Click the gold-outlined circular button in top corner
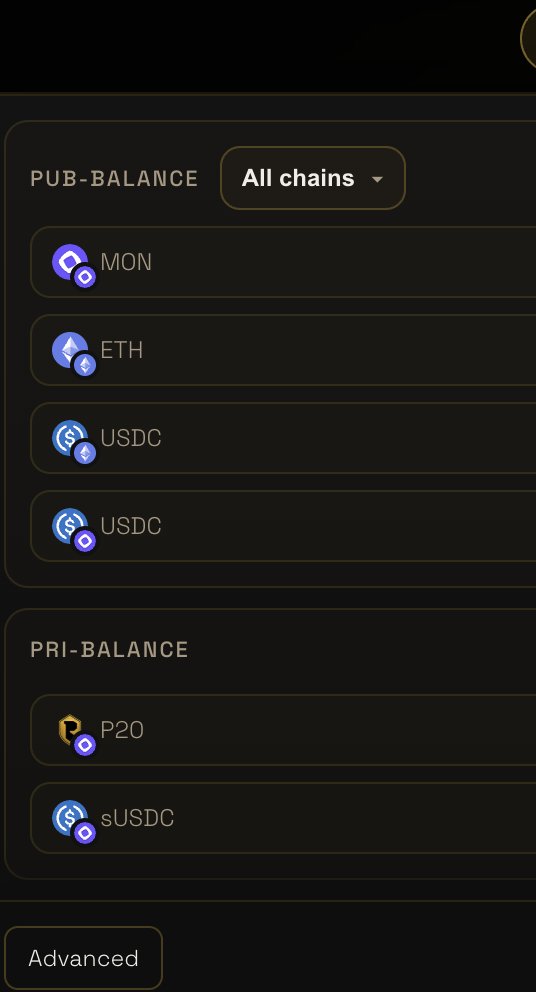The height and width of the screenshot is (992, 536). [x=528, y=38]
